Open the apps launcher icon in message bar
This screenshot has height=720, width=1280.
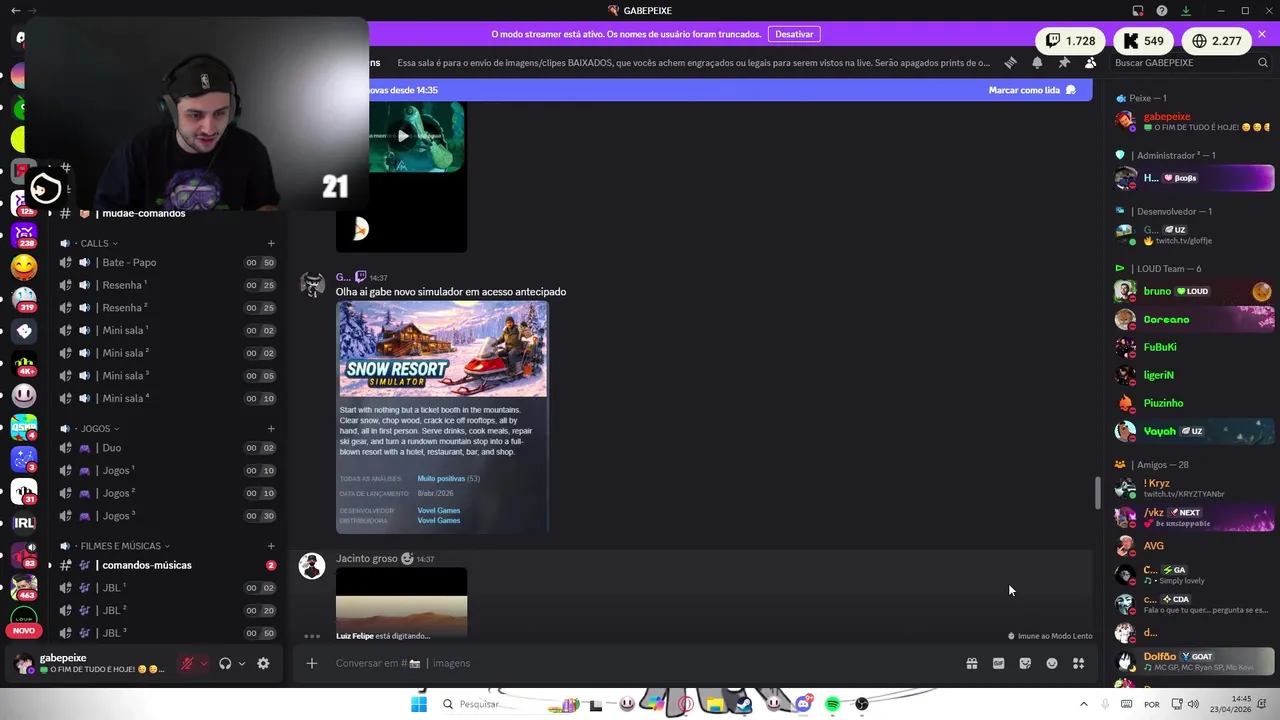click(x=1078, y=663)
